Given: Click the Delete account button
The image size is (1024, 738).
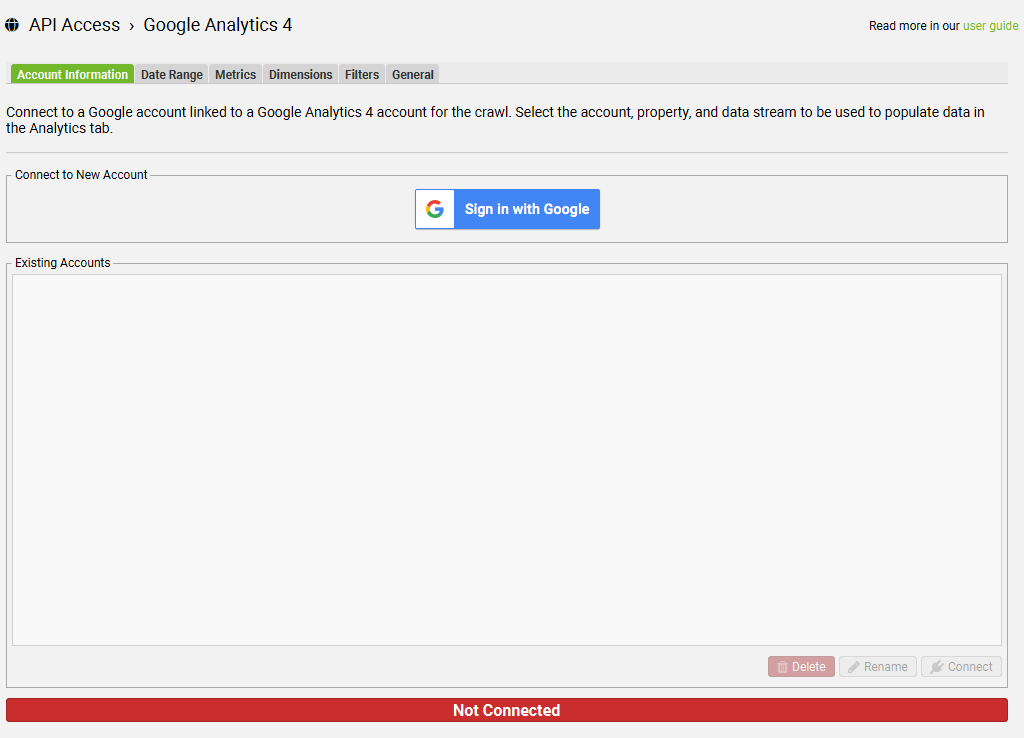Looking at the screenshot, I should tap(801, 666).
